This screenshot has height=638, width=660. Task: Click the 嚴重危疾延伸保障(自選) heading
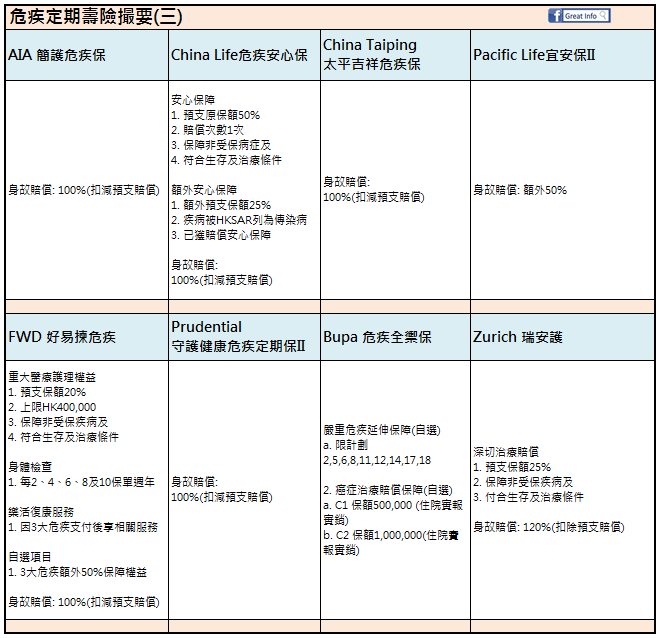coord(382,430)
